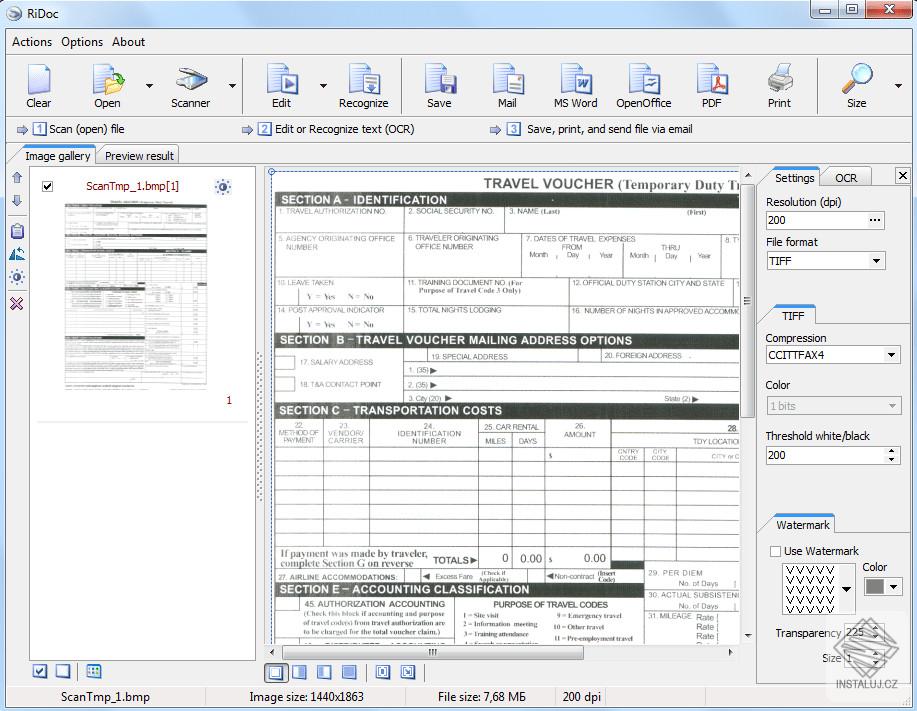917x711 pixels.
Task: Switch to the Preview result tab
Action: (x=139, y=156)
